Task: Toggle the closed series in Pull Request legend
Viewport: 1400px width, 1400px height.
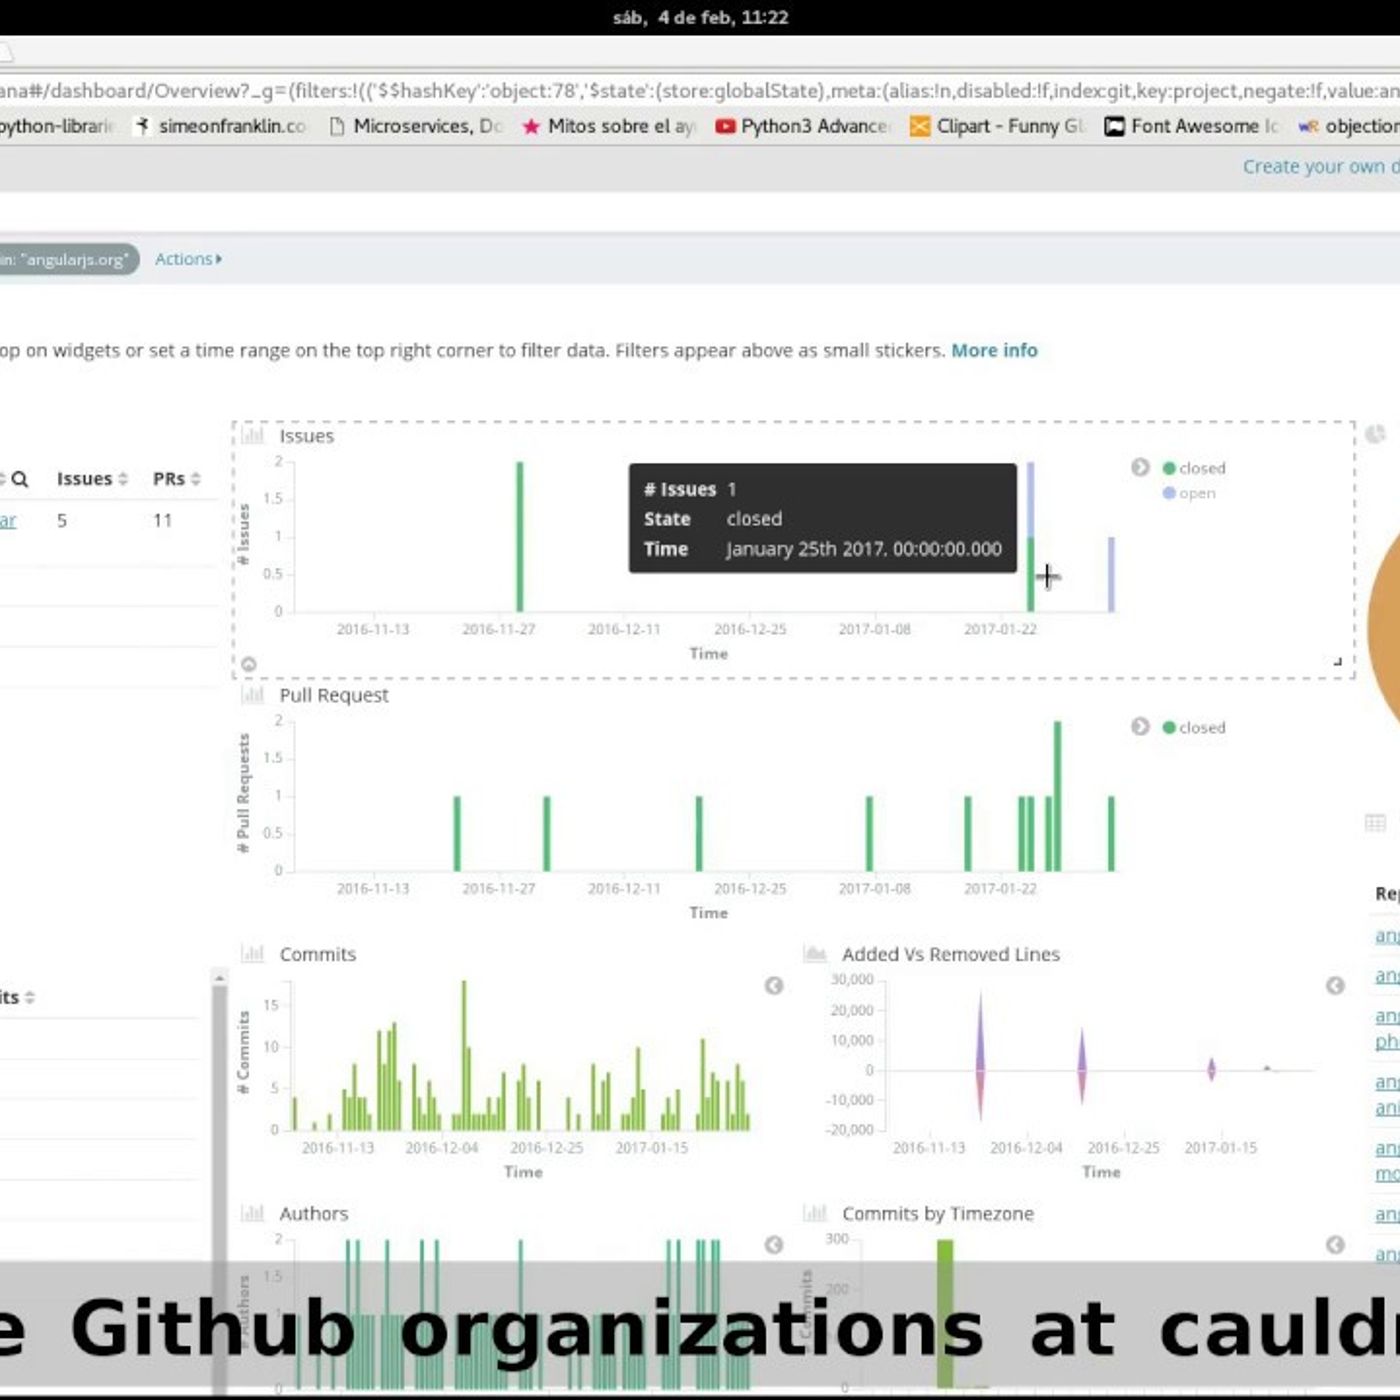Action: pos(1193,727)
